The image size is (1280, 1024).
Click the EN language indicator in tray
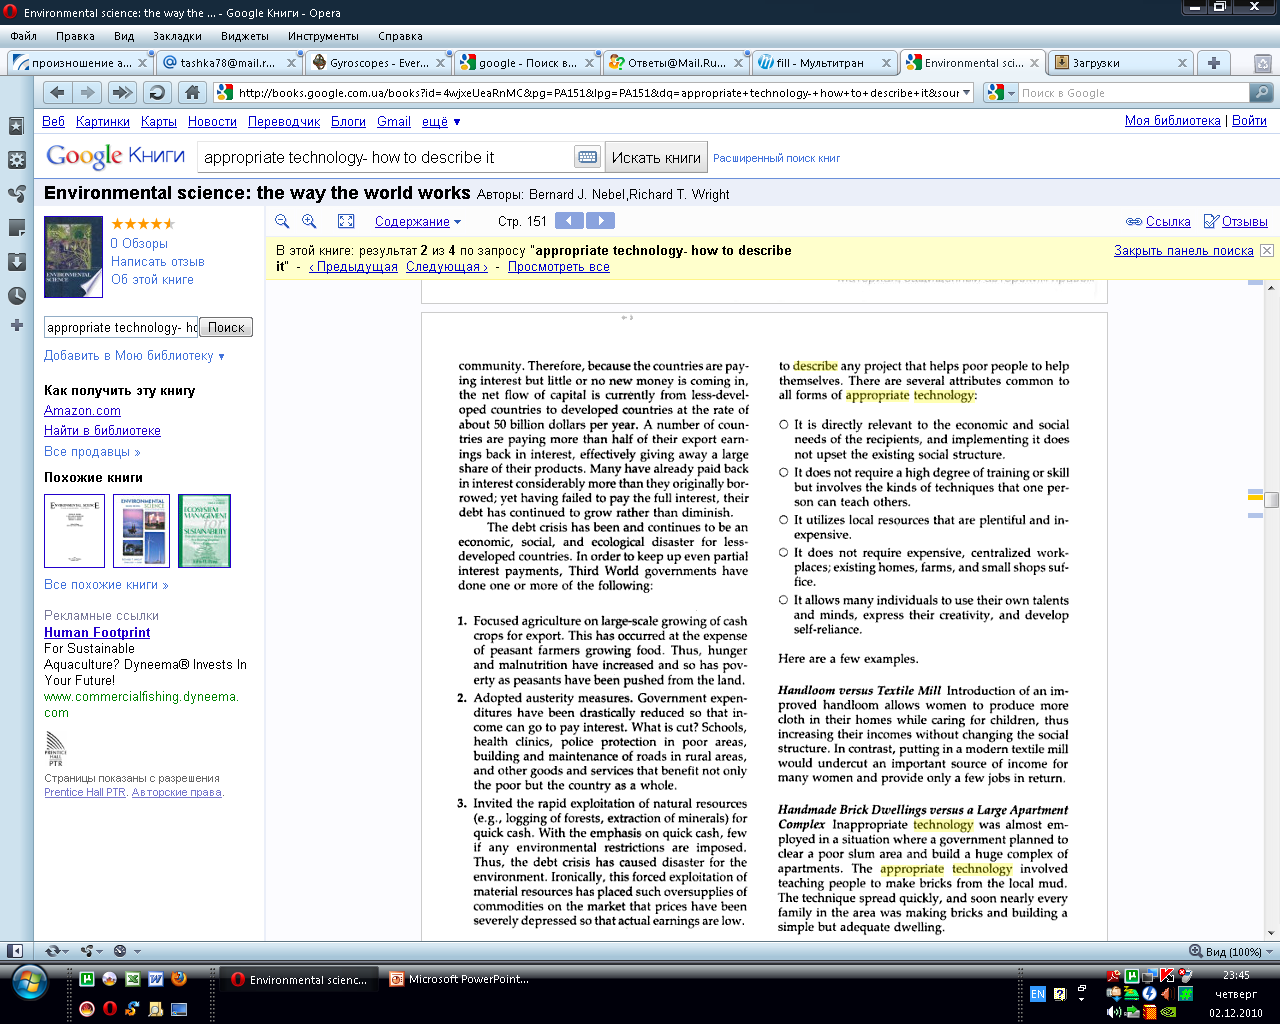pyautogui.click(x=1037, y=994)
